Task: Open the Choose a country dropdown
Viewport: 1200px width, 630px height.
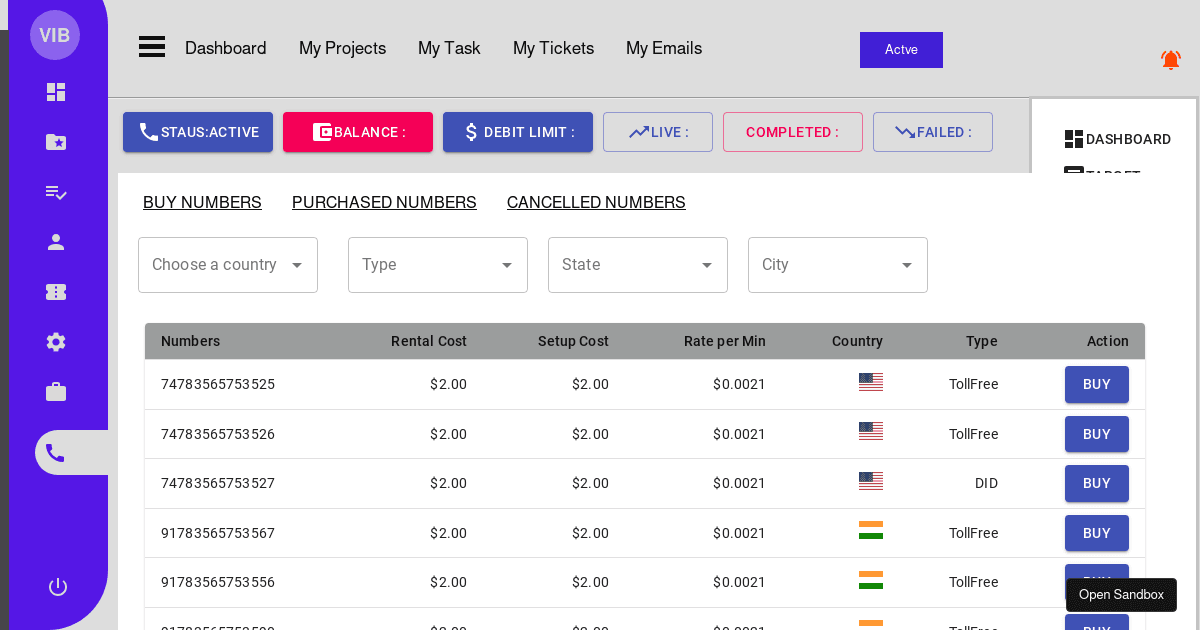Action: (x=228, y=265)
